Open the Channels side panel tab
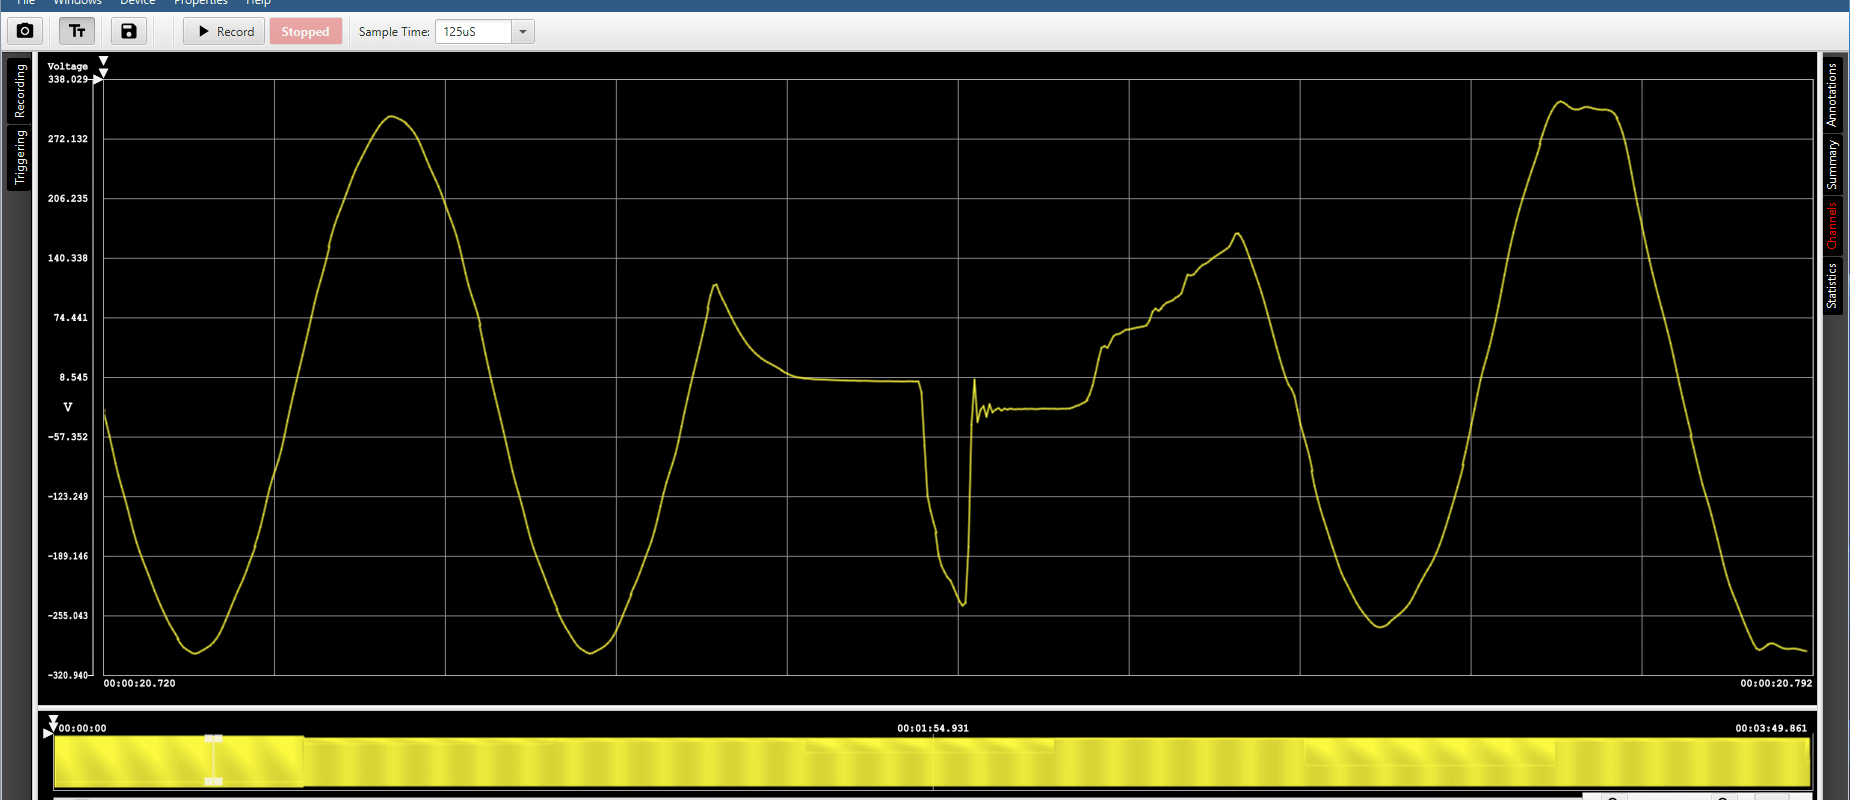The image size is (1850, 800). click(1832, 225)
